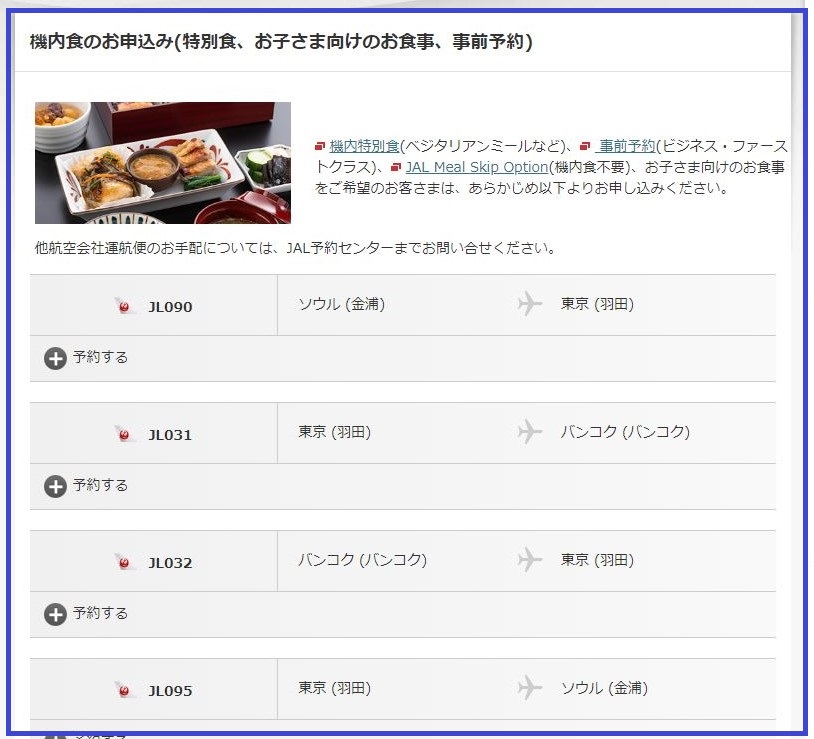Select flight number JL090
814x739 pixels.
pos(170,307)
